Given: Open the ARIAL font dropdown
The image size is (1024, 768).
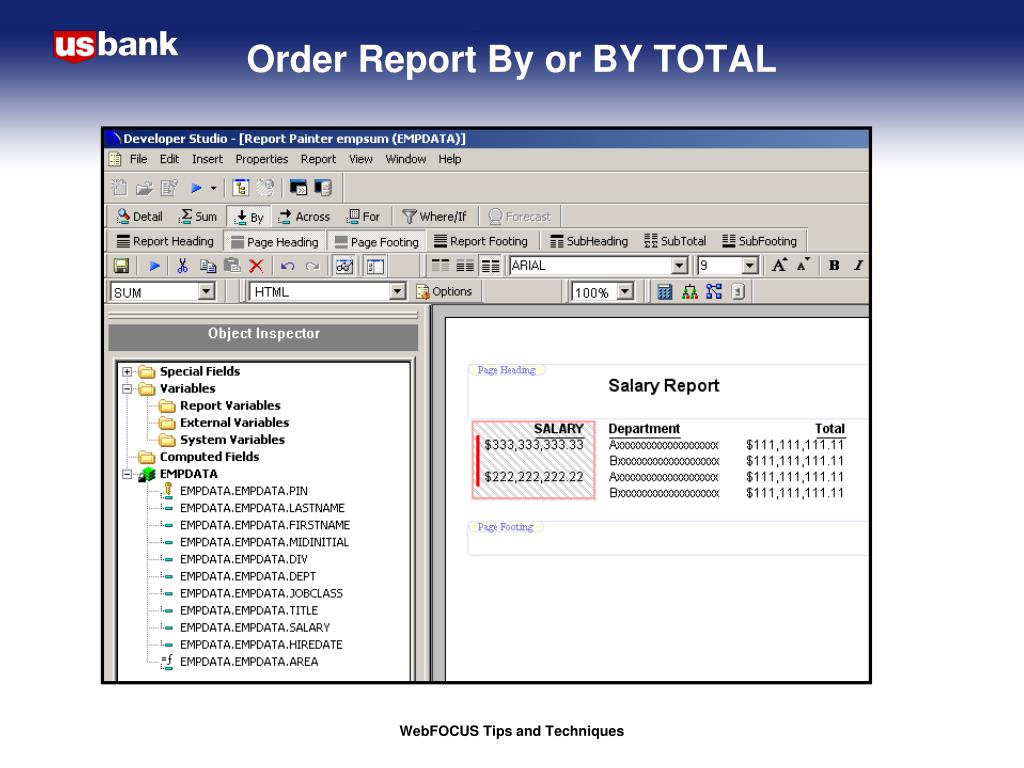Looking at the screenshot, I should pos(679,265).
